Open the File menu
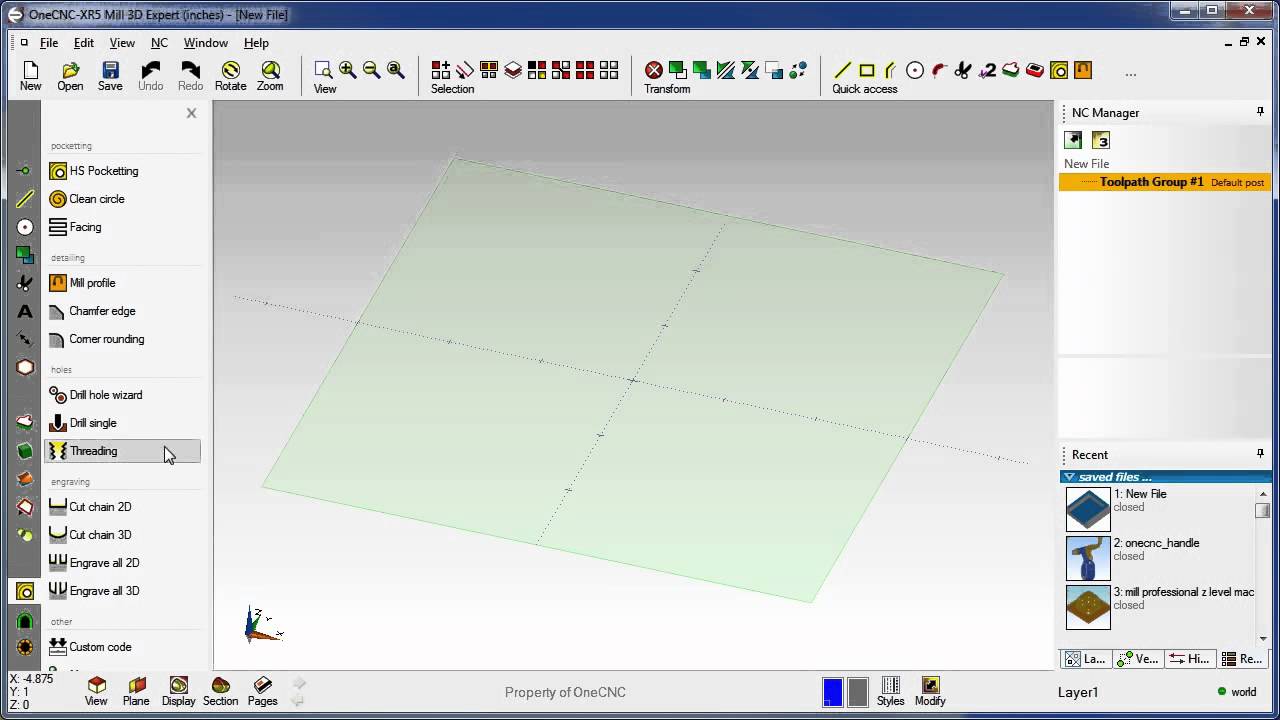The image size is (1280, 720). click(x=49, y=43)
